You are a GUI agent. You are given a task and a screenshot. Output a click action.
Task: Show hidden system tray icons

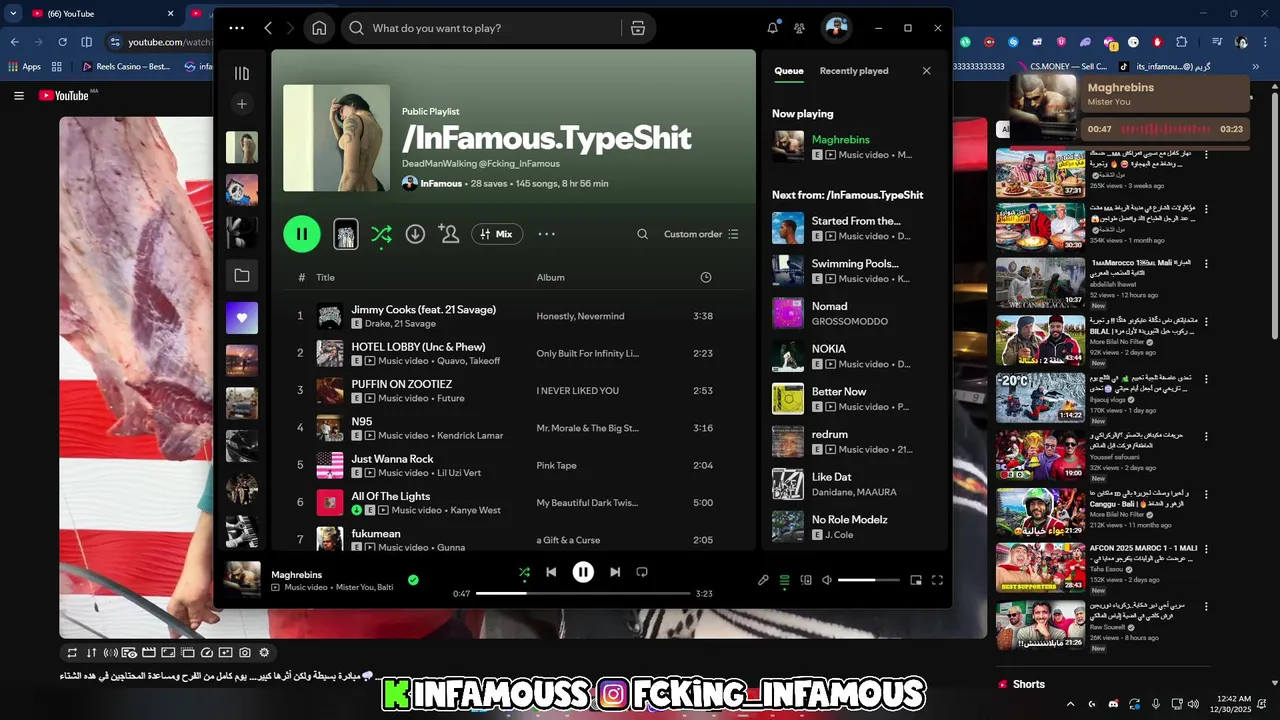[x=1071, y=704]
